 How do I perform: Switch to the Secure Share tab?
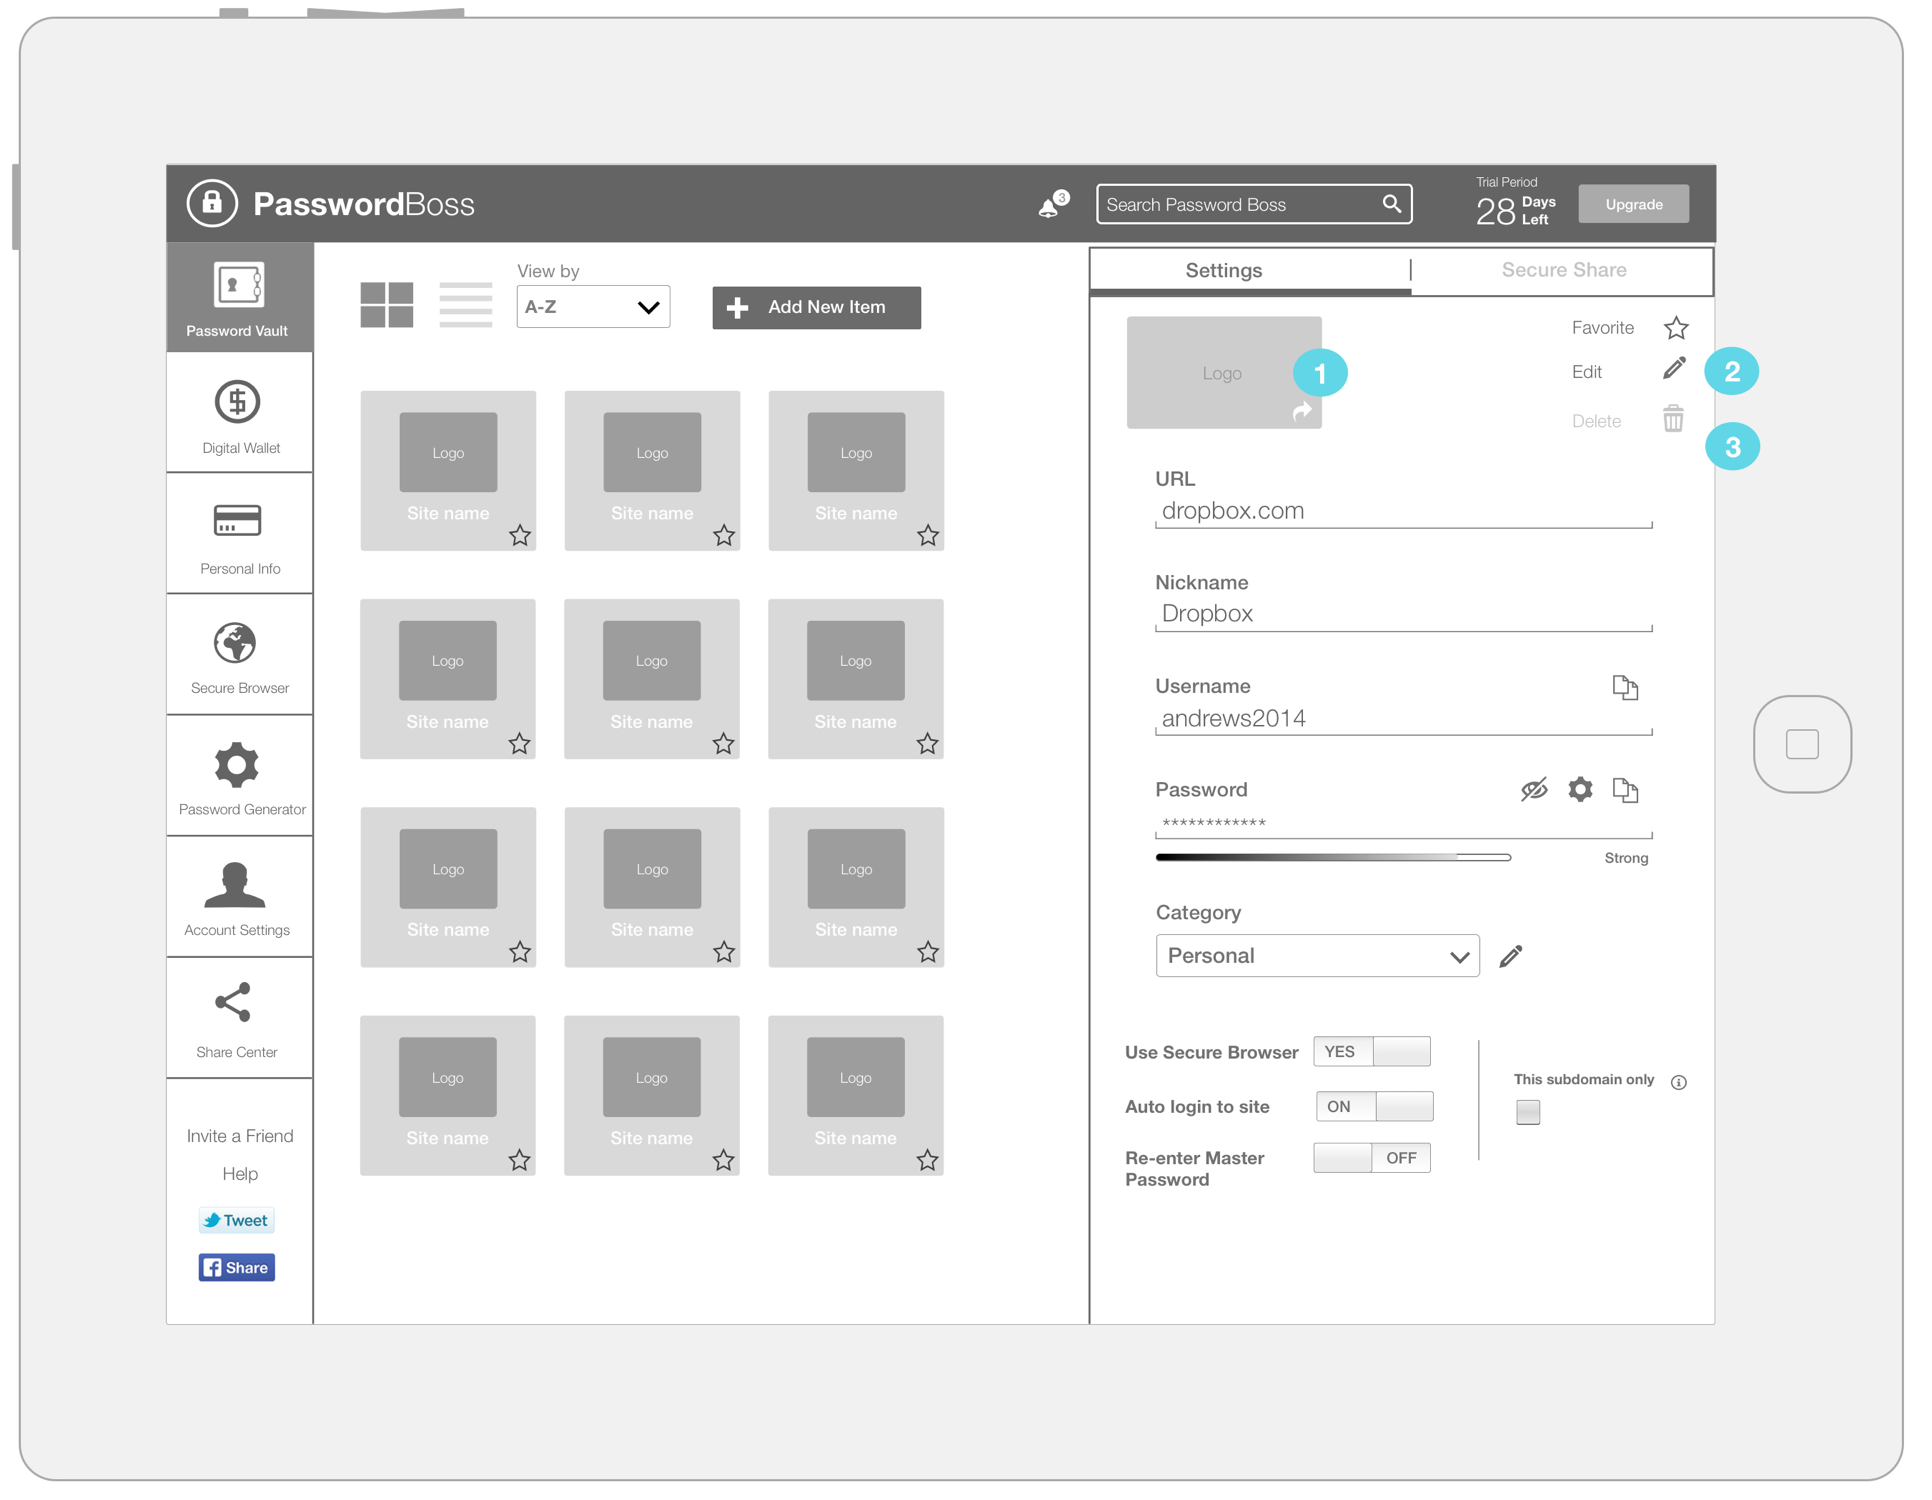(1563, 270)
